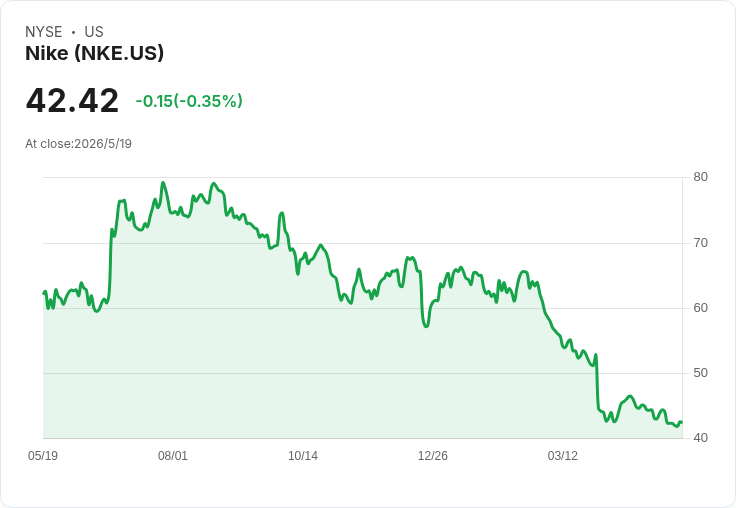Select the 08/01 x-axis date label

point(173,455)
